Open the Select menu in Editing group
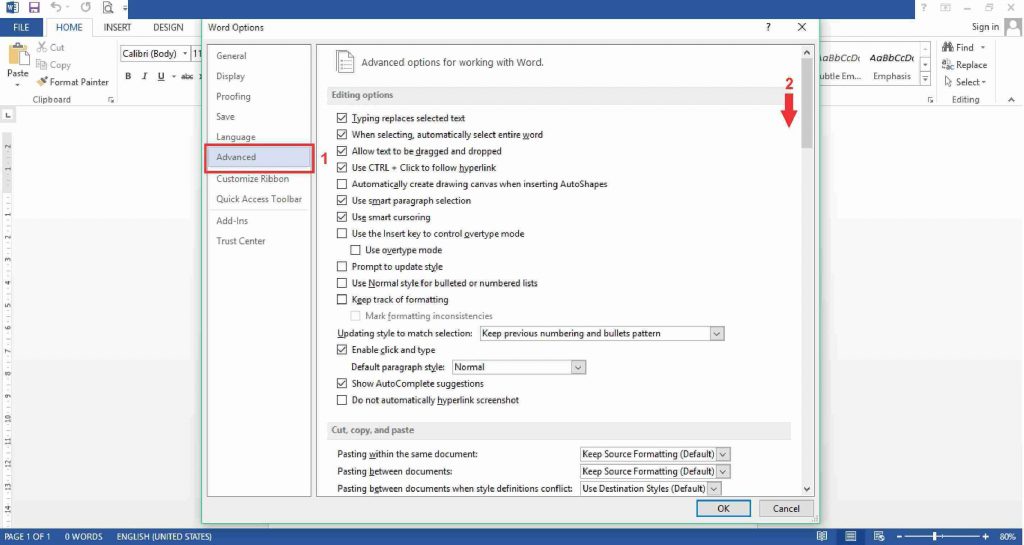 [x=965, y=82]
